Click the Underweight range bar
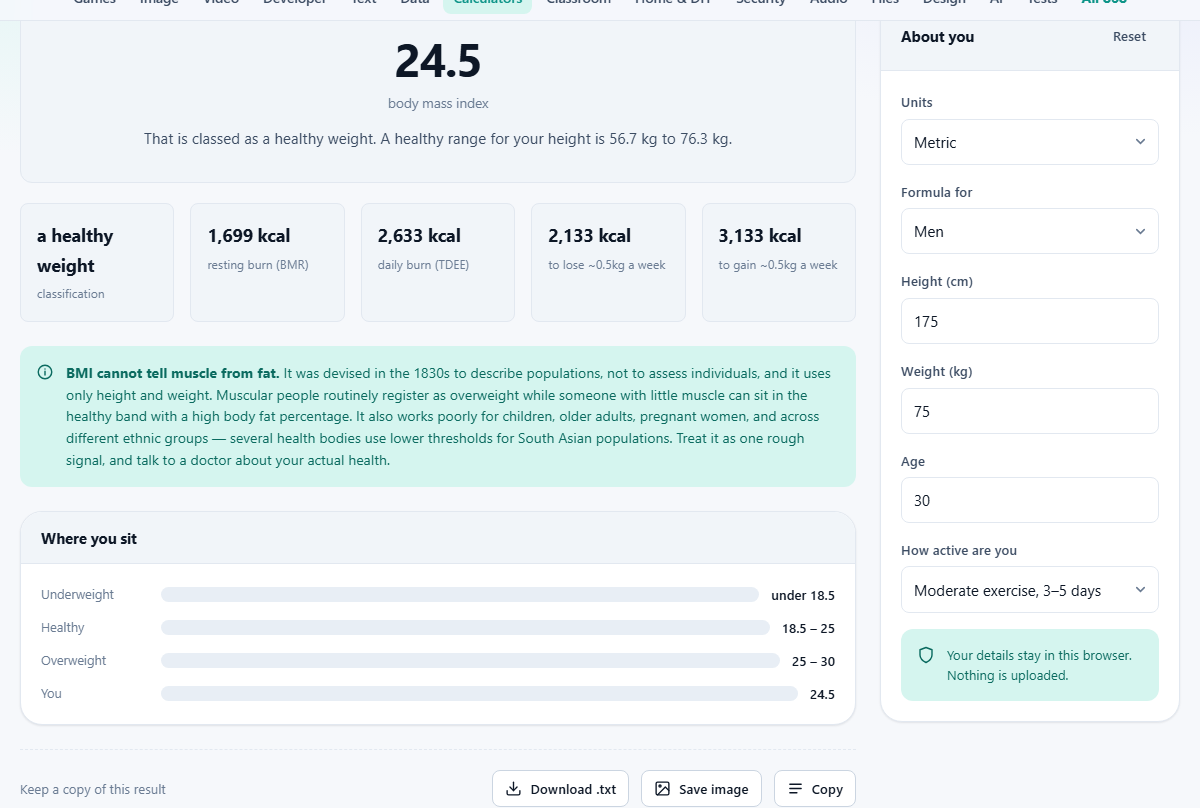 (x=460, y=595)
